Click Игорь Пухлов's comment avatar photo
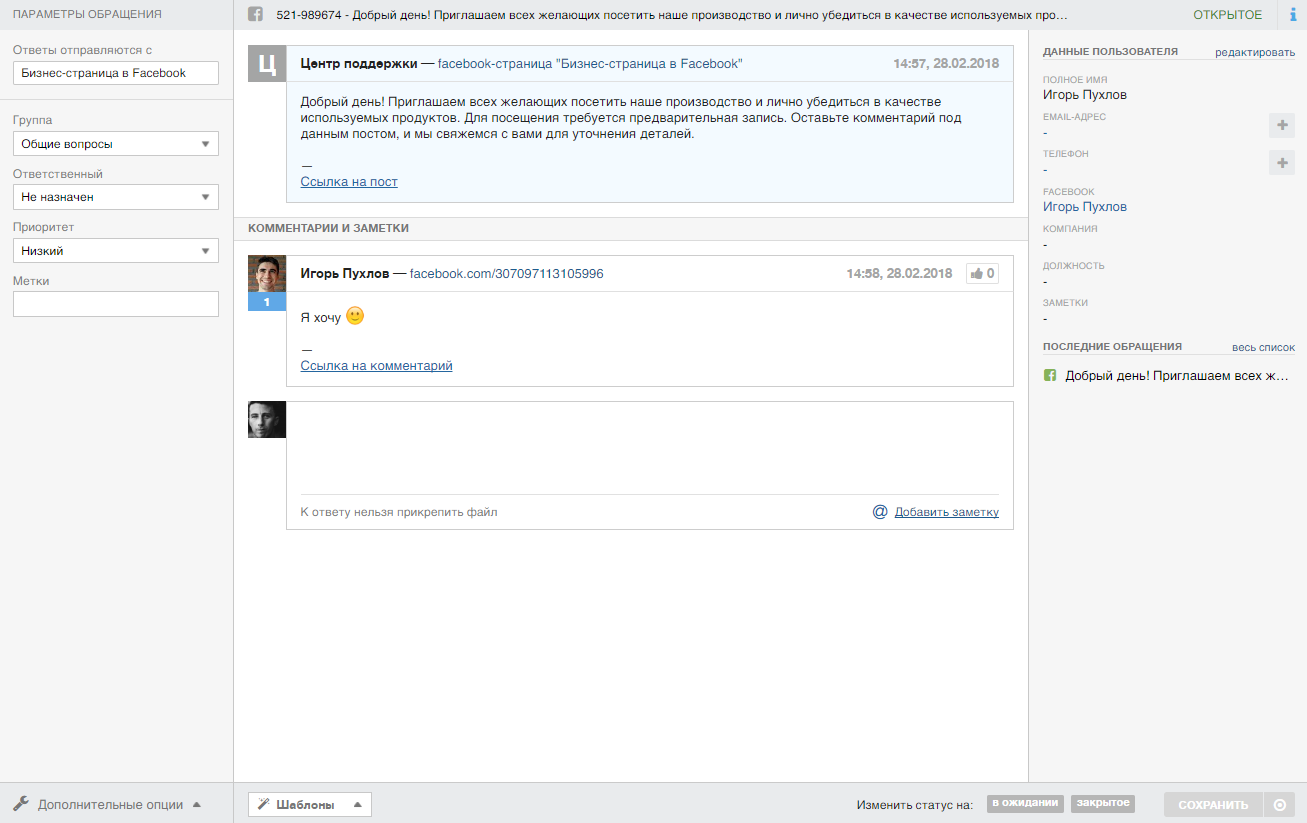1307x823 pixels. (x=267, y=274)
